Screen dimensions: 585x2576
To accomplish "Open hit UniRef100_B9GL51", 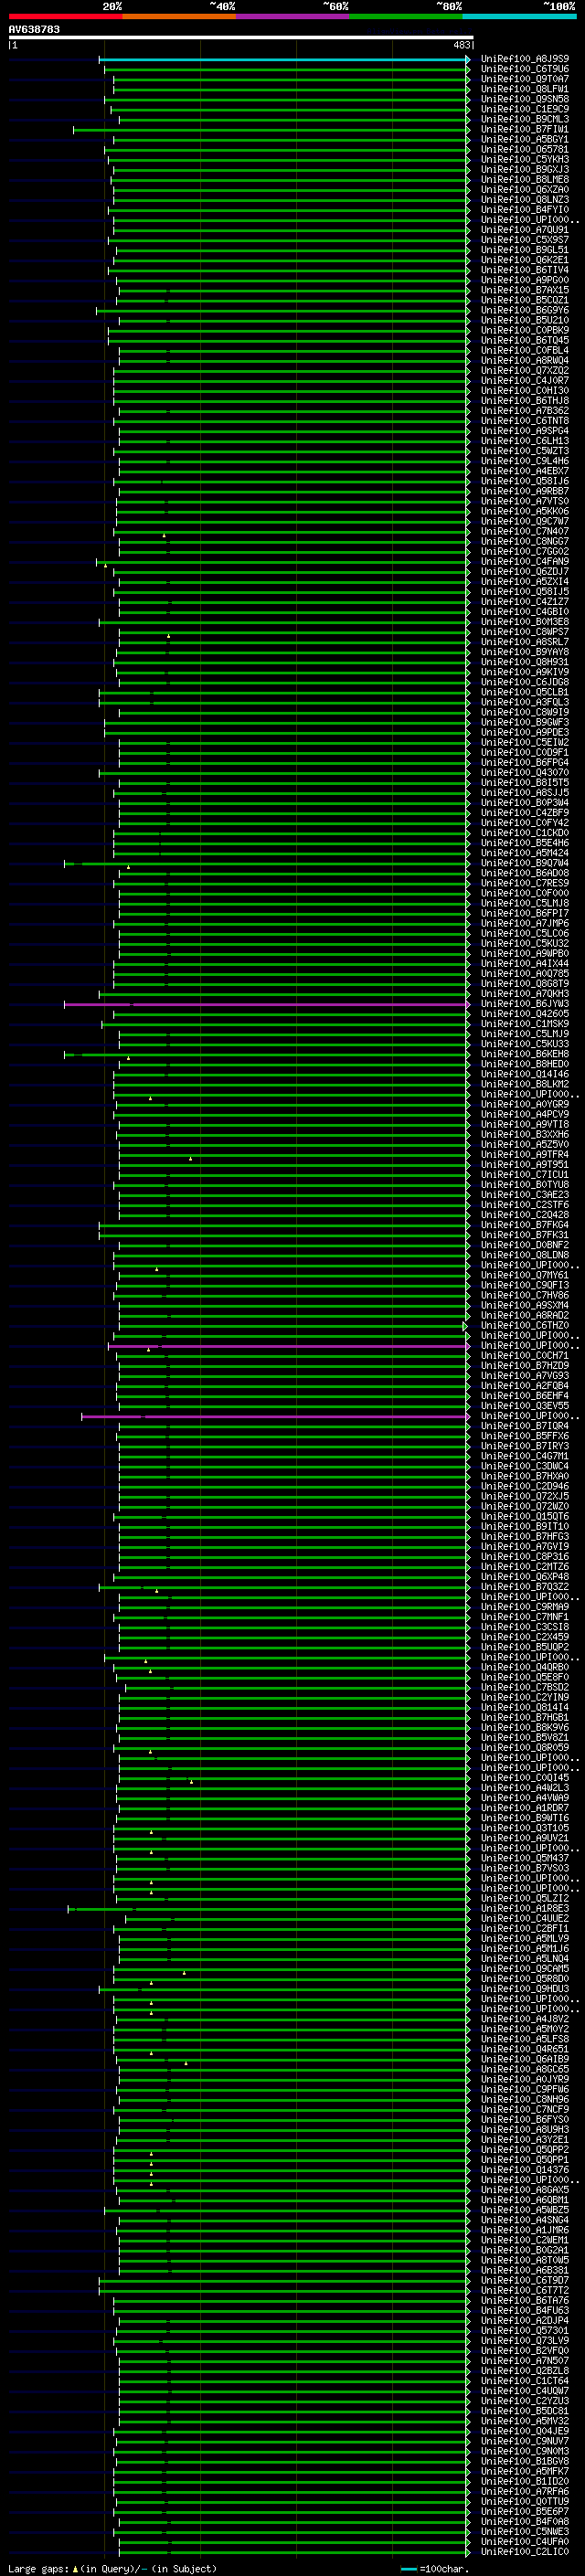I will pyautogui.click(x=525, y=250).
